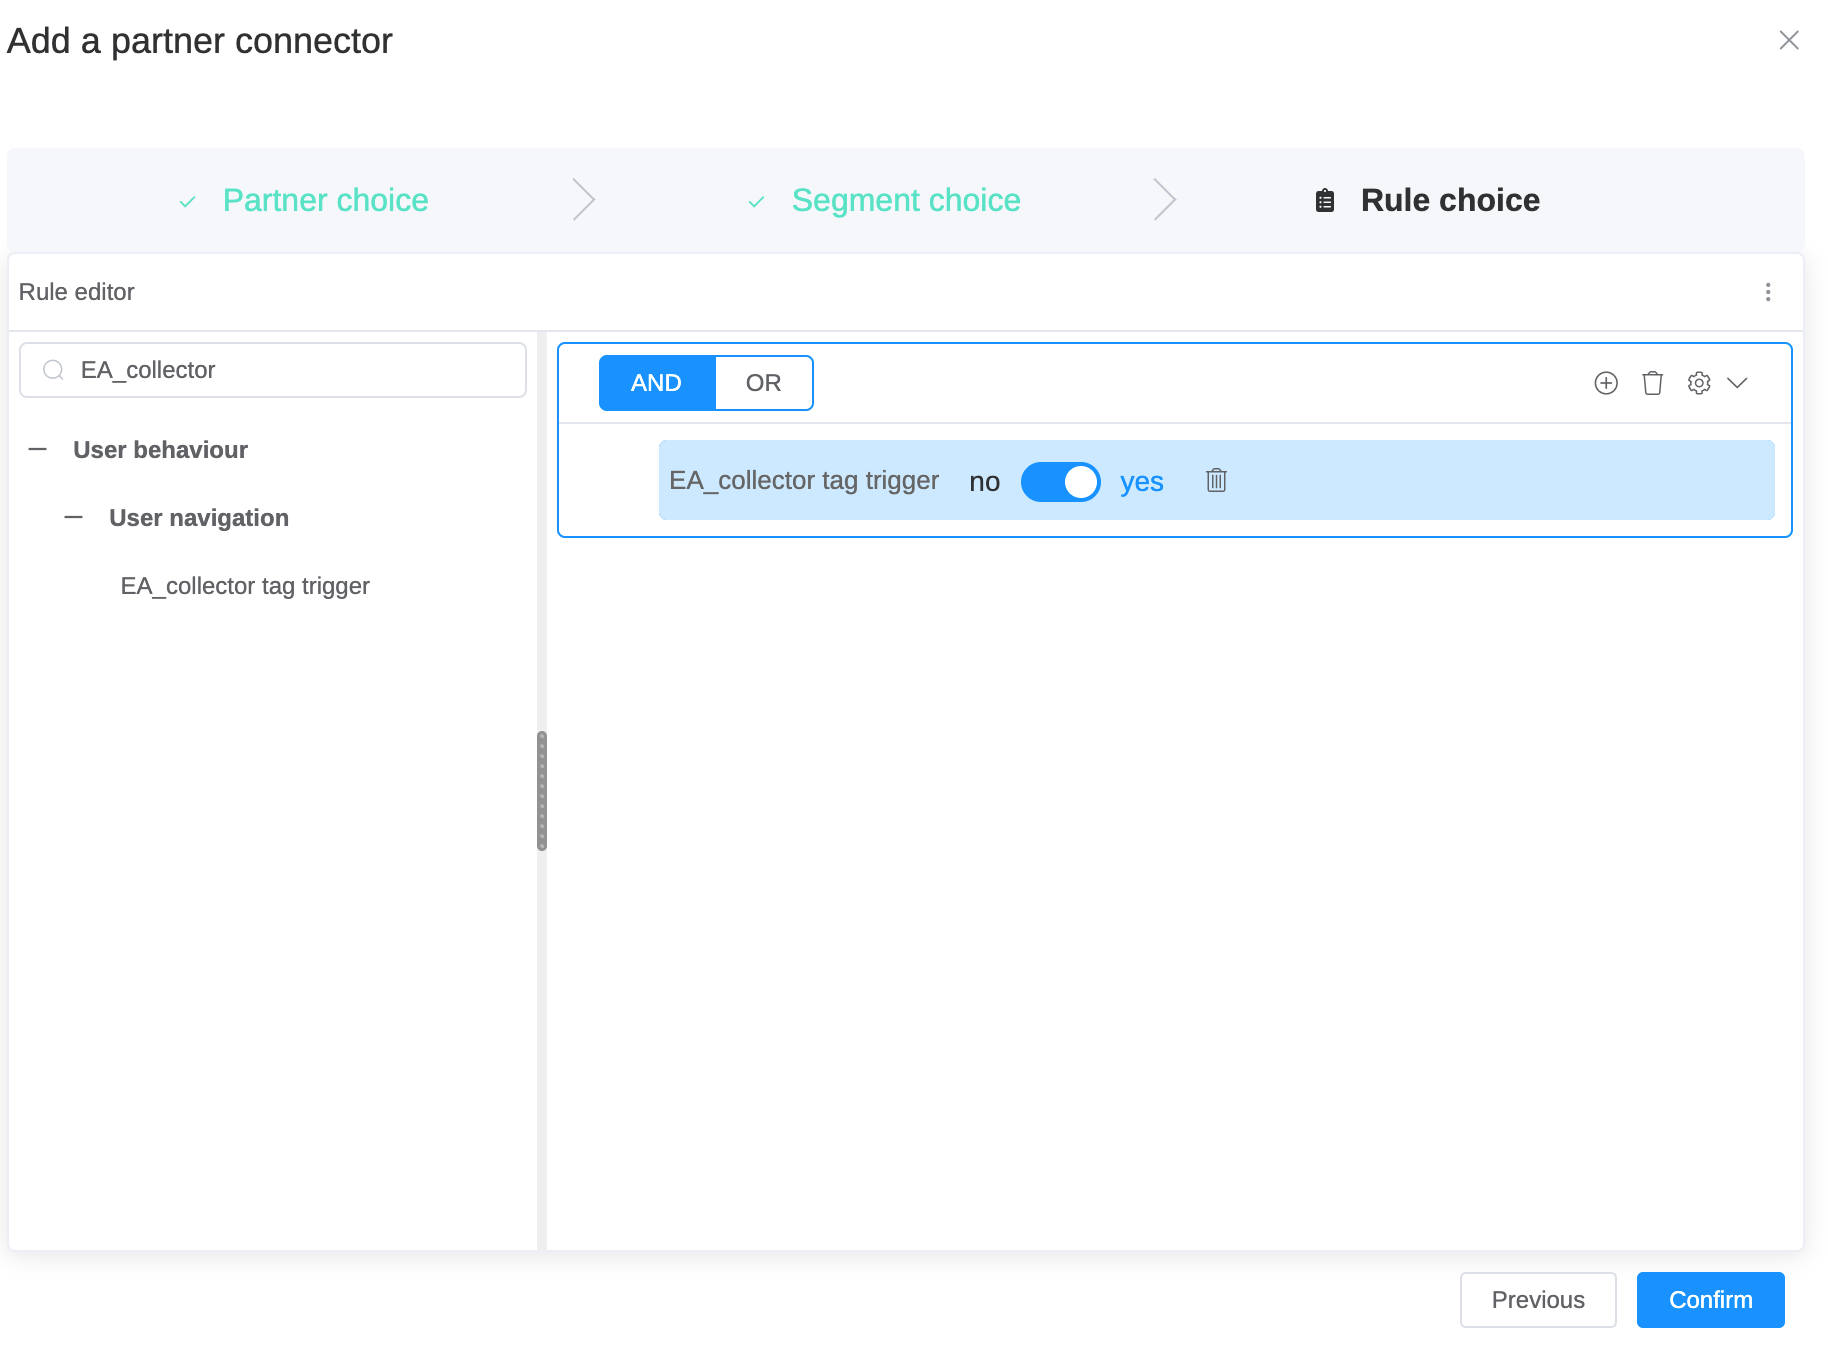Select the OR operator

pos(764,383)
